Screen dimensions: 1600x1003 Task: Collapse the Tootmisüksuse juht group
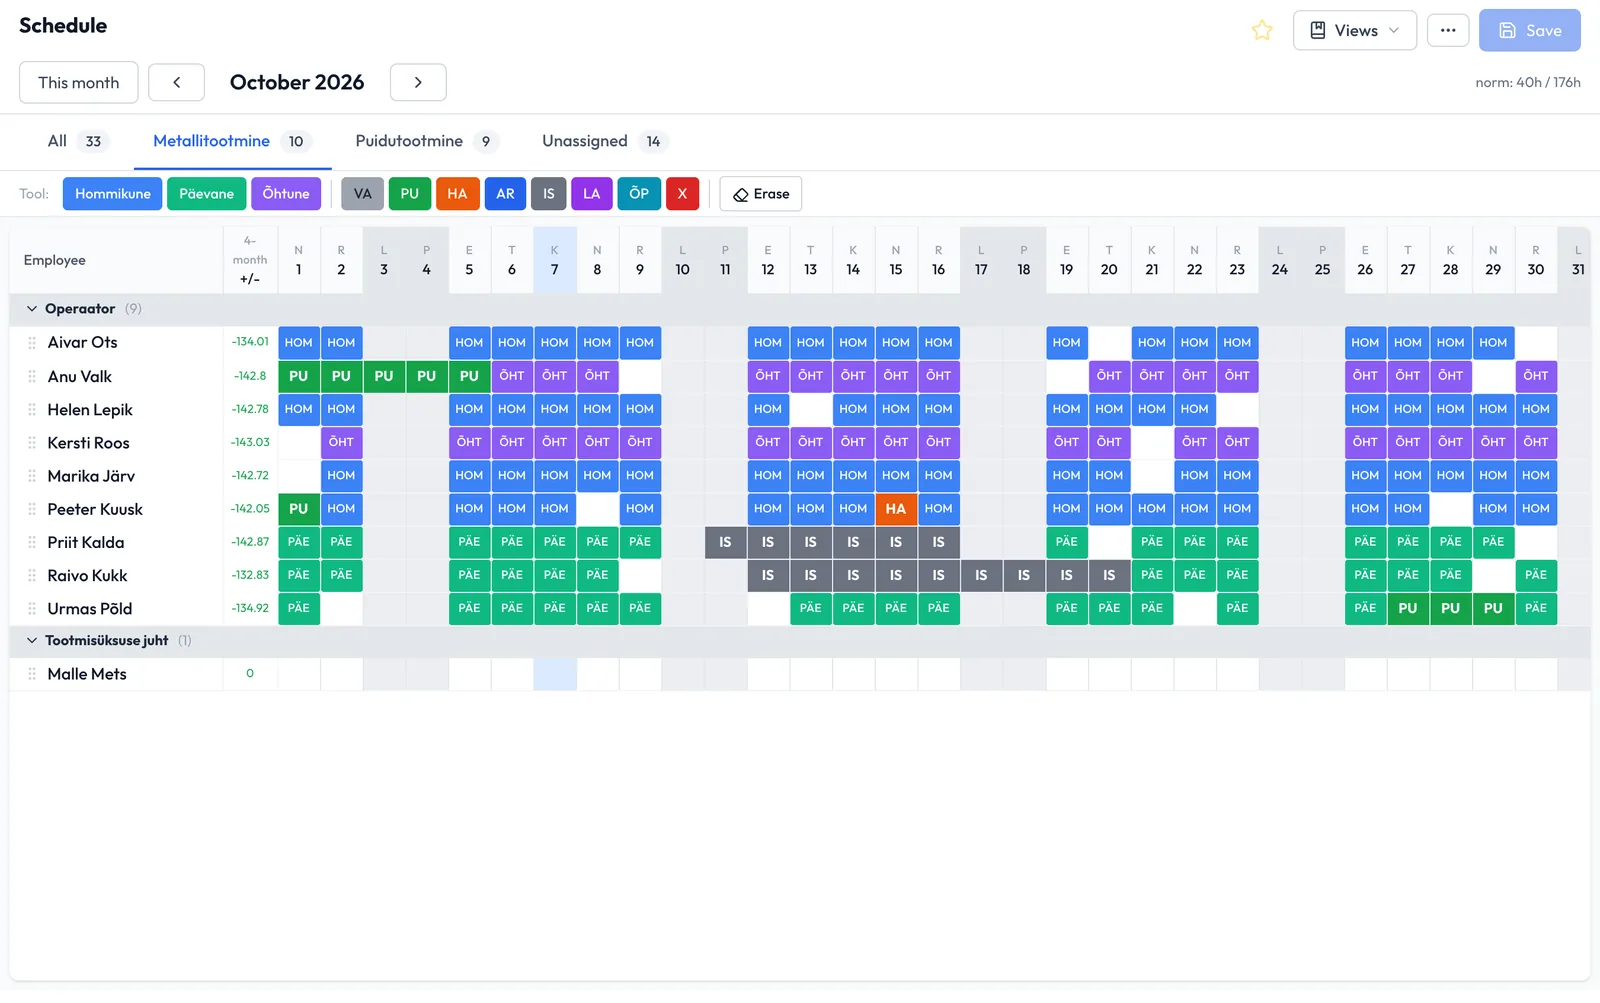(x=32, y=641)
